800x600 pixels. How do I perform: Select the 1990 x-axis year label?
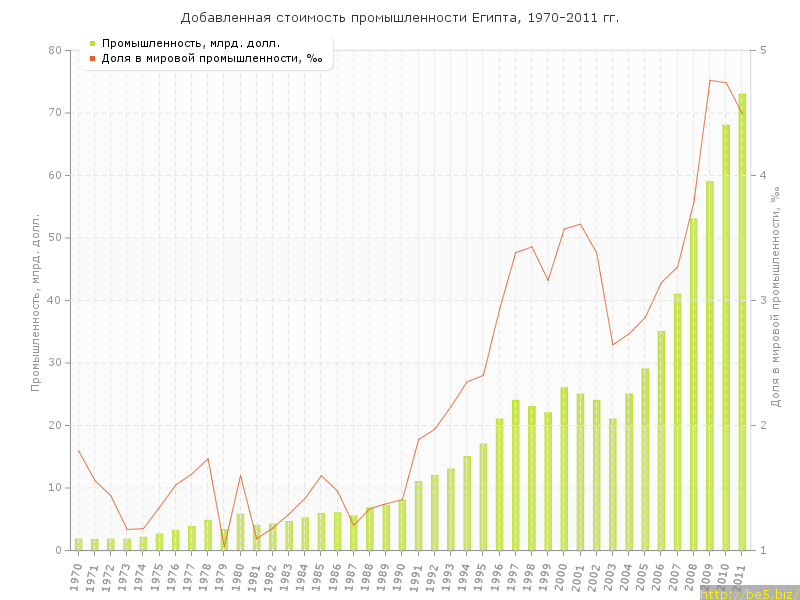[401, 576]
